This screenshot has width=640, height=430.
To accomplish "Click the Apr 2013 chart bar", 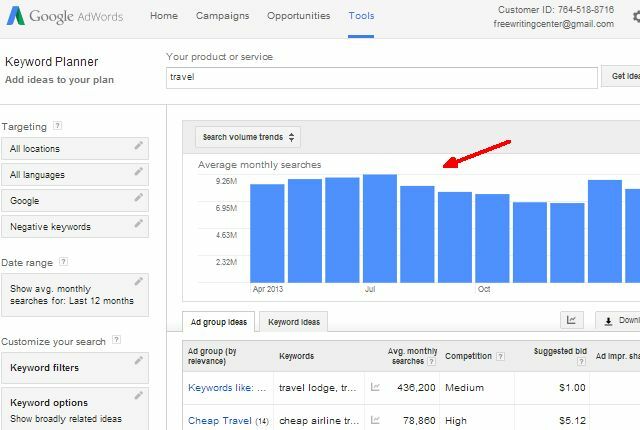I will pos(267,233).
